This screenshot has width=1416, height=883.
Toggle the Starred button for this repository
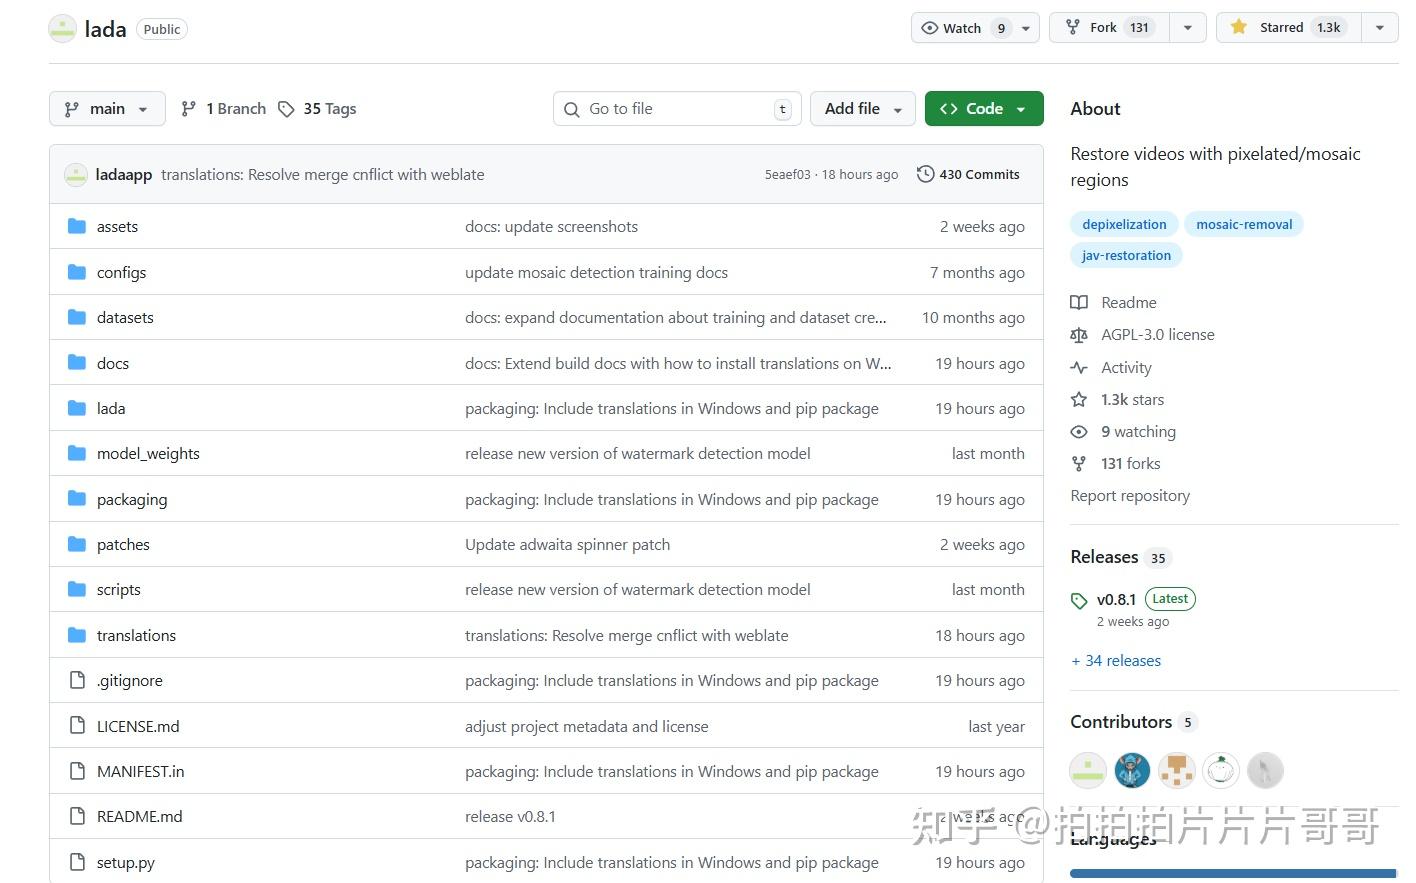1282,28
